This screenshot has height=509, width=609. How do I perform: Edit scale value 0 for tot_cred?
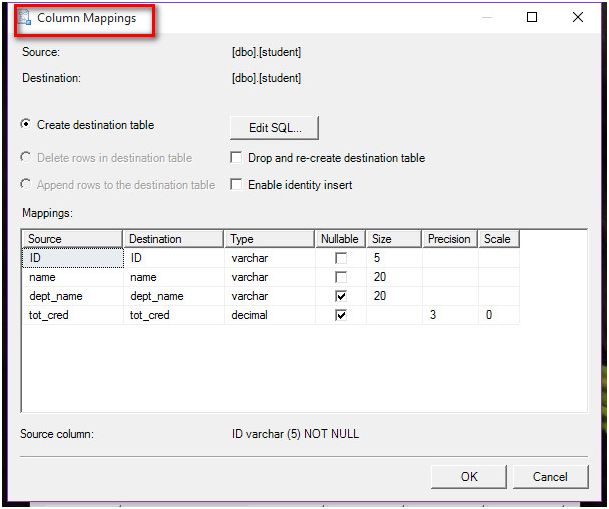(x=499, y=315)
